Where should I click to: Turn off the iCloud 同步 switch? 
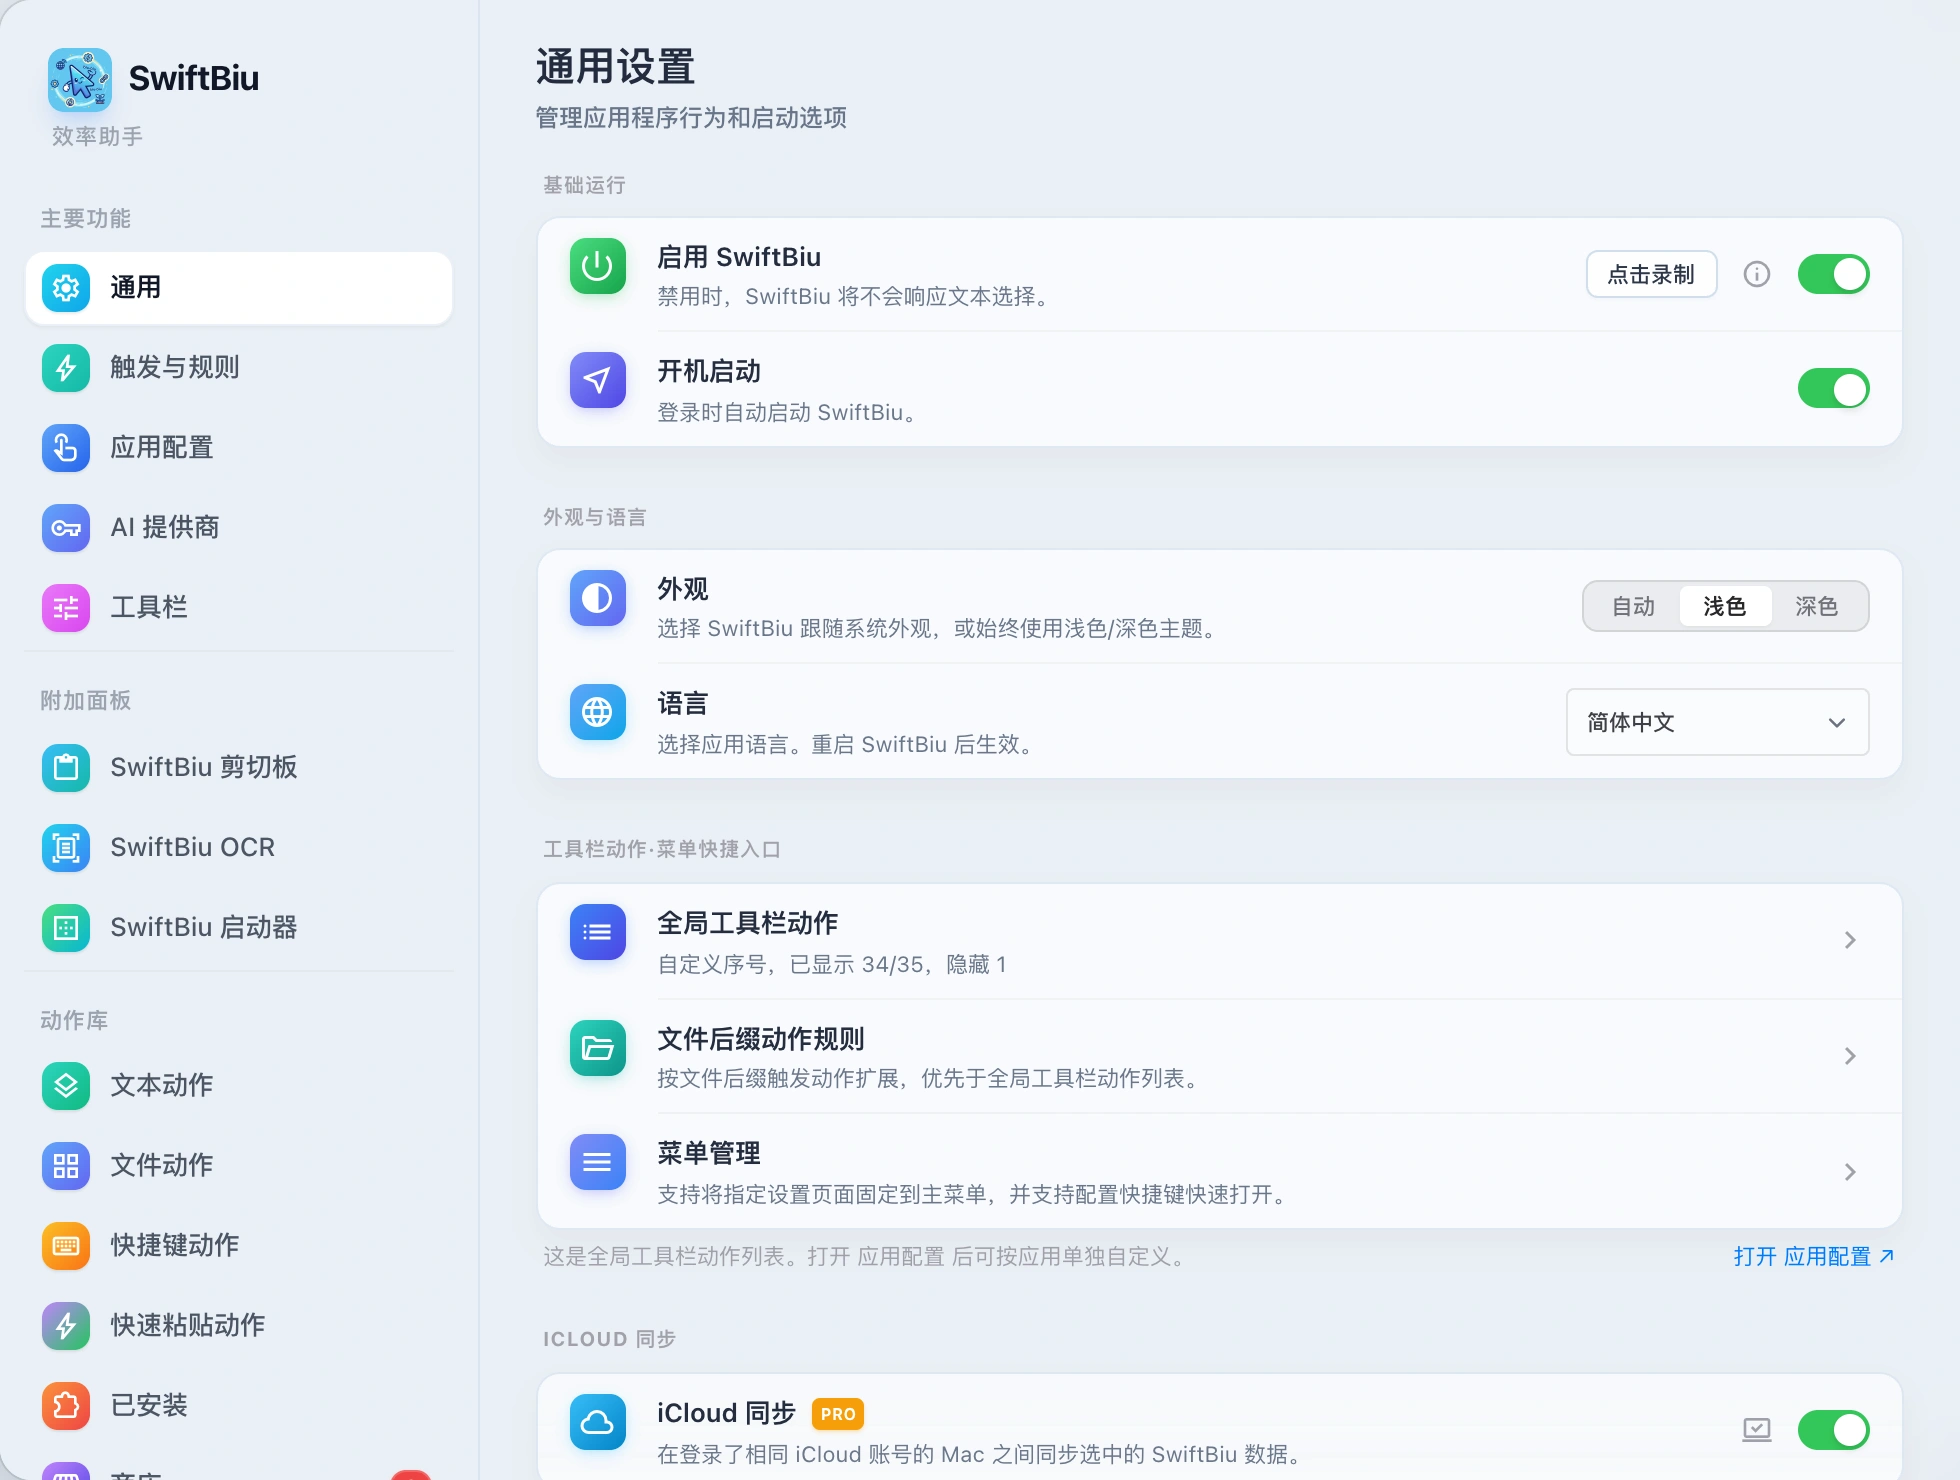1834,1430
